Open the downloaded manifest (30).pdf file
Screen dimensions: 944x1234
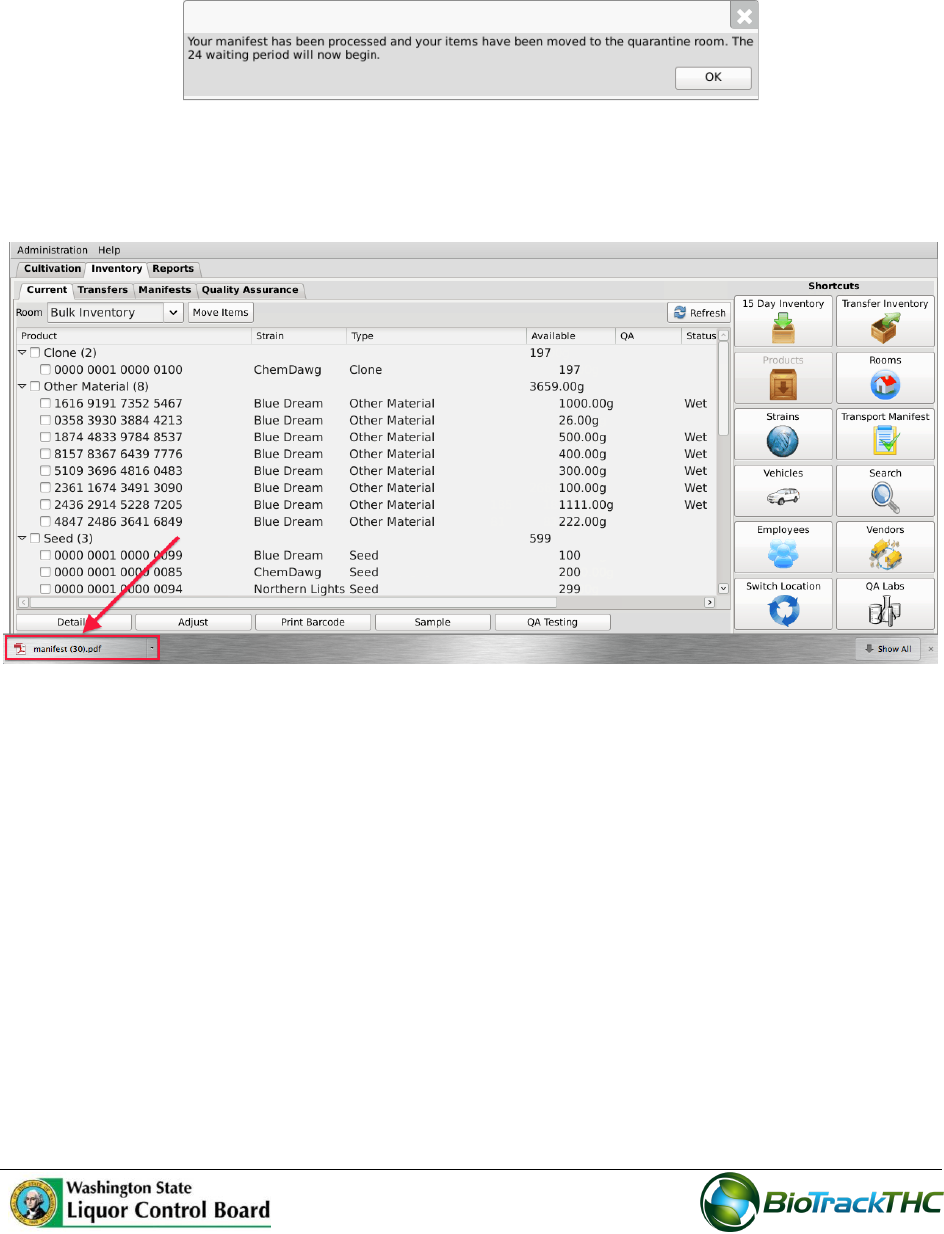tap(77, 648)
